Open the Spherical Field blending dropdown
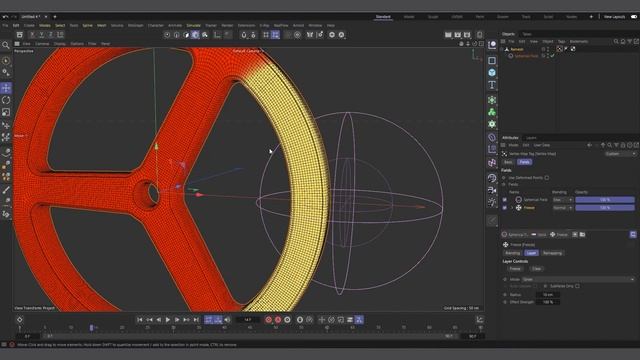Image resolution: width=640 pixels, height=360 pixels. point(562,200)
